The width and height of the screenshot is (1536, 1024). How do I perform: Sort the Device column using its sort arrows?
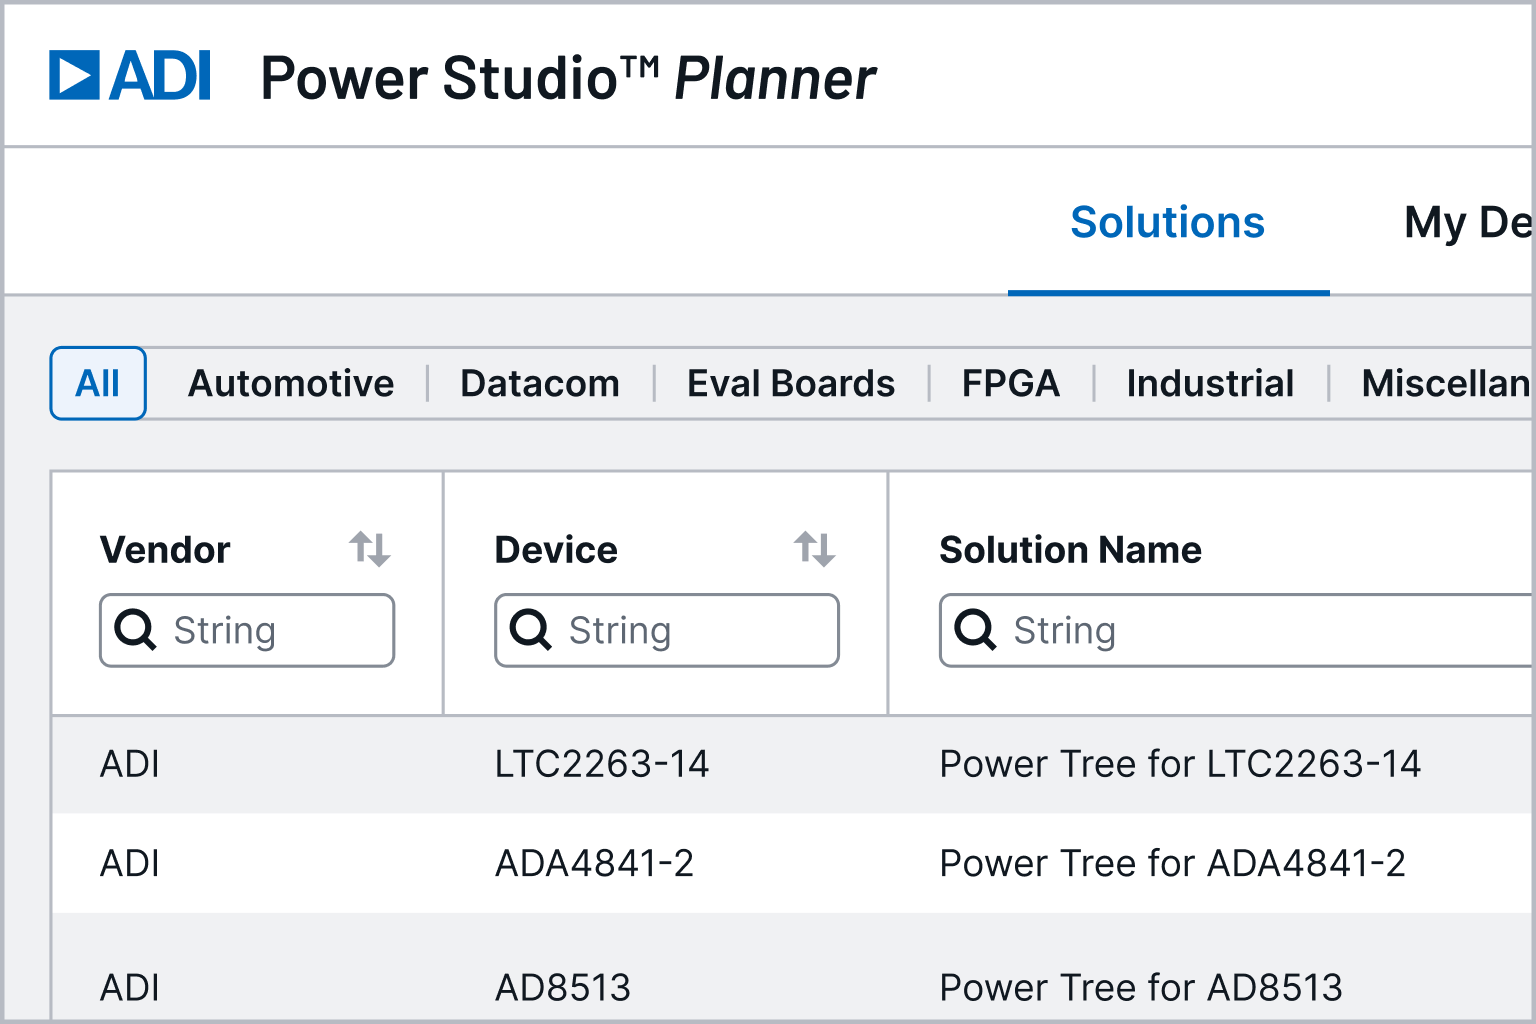[x=814, y=548]
